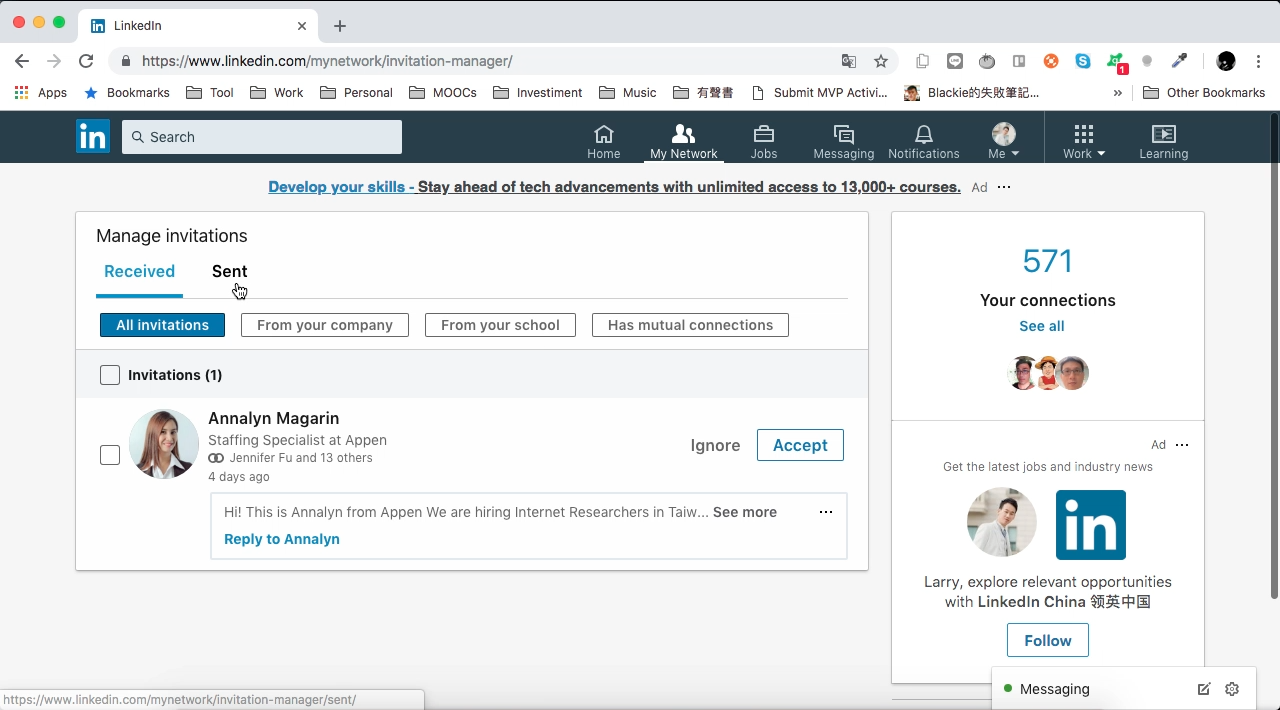Filter invitations From your school
Screen dimensions: 1280x710
500,325
